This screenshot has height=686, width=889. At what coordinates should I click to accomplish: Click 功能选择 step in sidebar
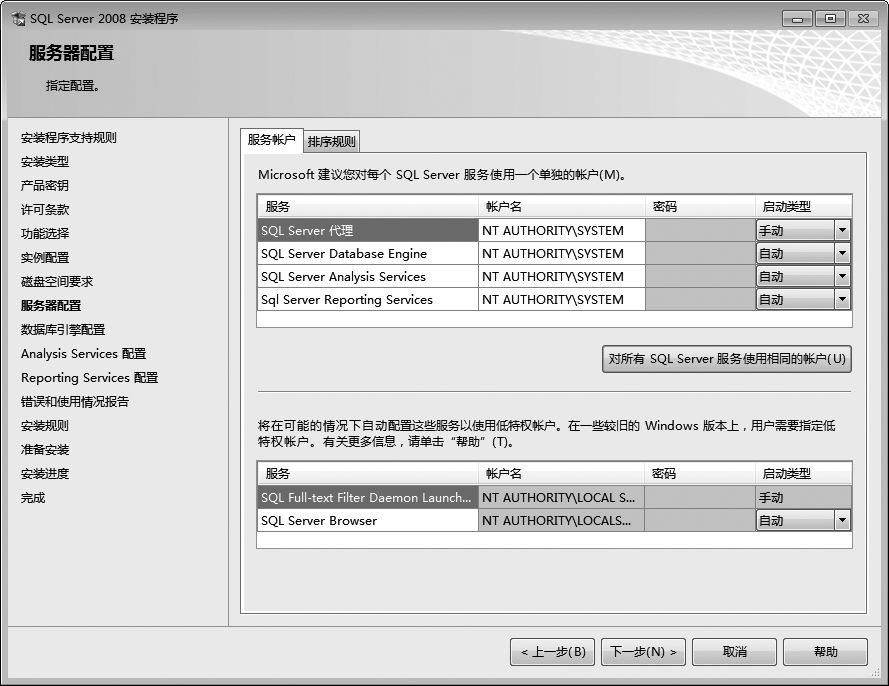(45, 234)
